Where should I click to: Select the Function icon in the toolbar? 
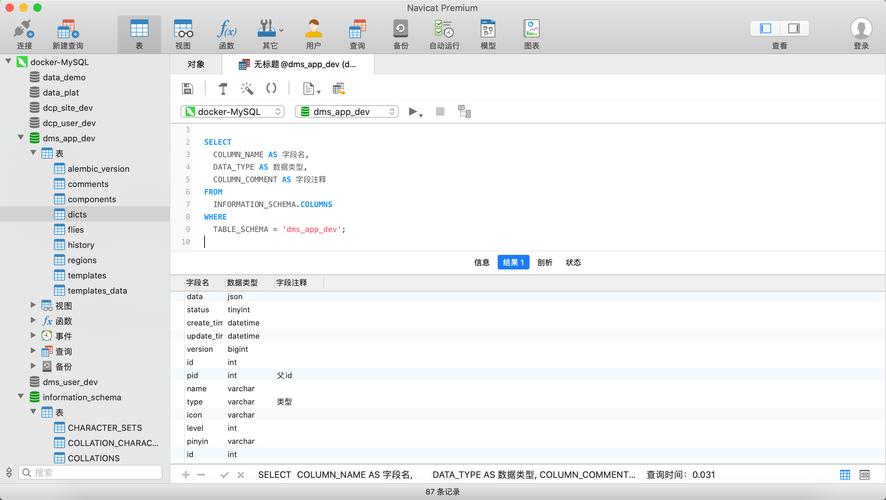(226, 30)
